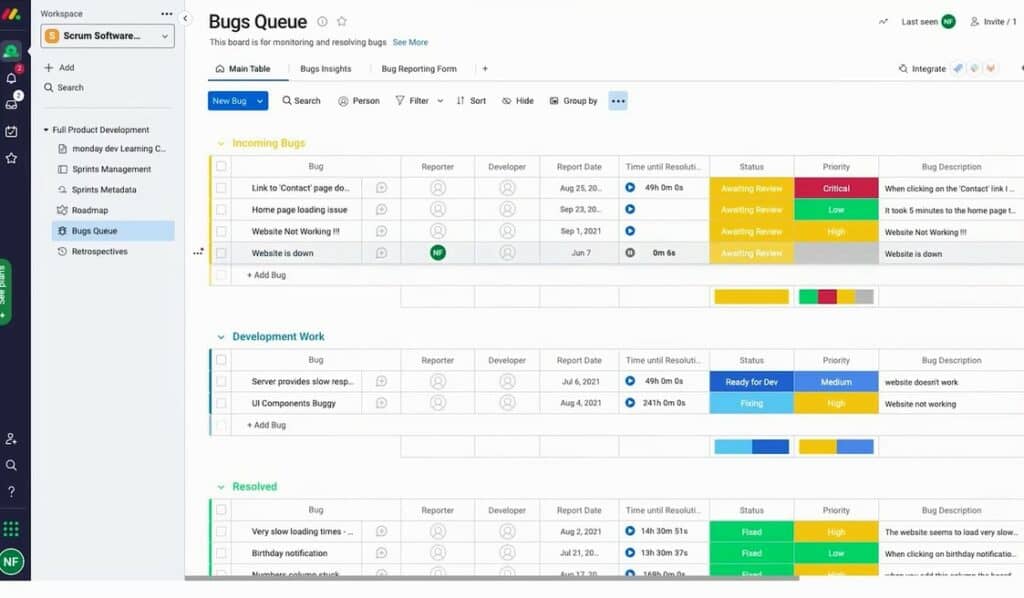Screen dimensions: 1024x598
Task: Open the Bug Reporting Form tab
Action: (419, 69)
